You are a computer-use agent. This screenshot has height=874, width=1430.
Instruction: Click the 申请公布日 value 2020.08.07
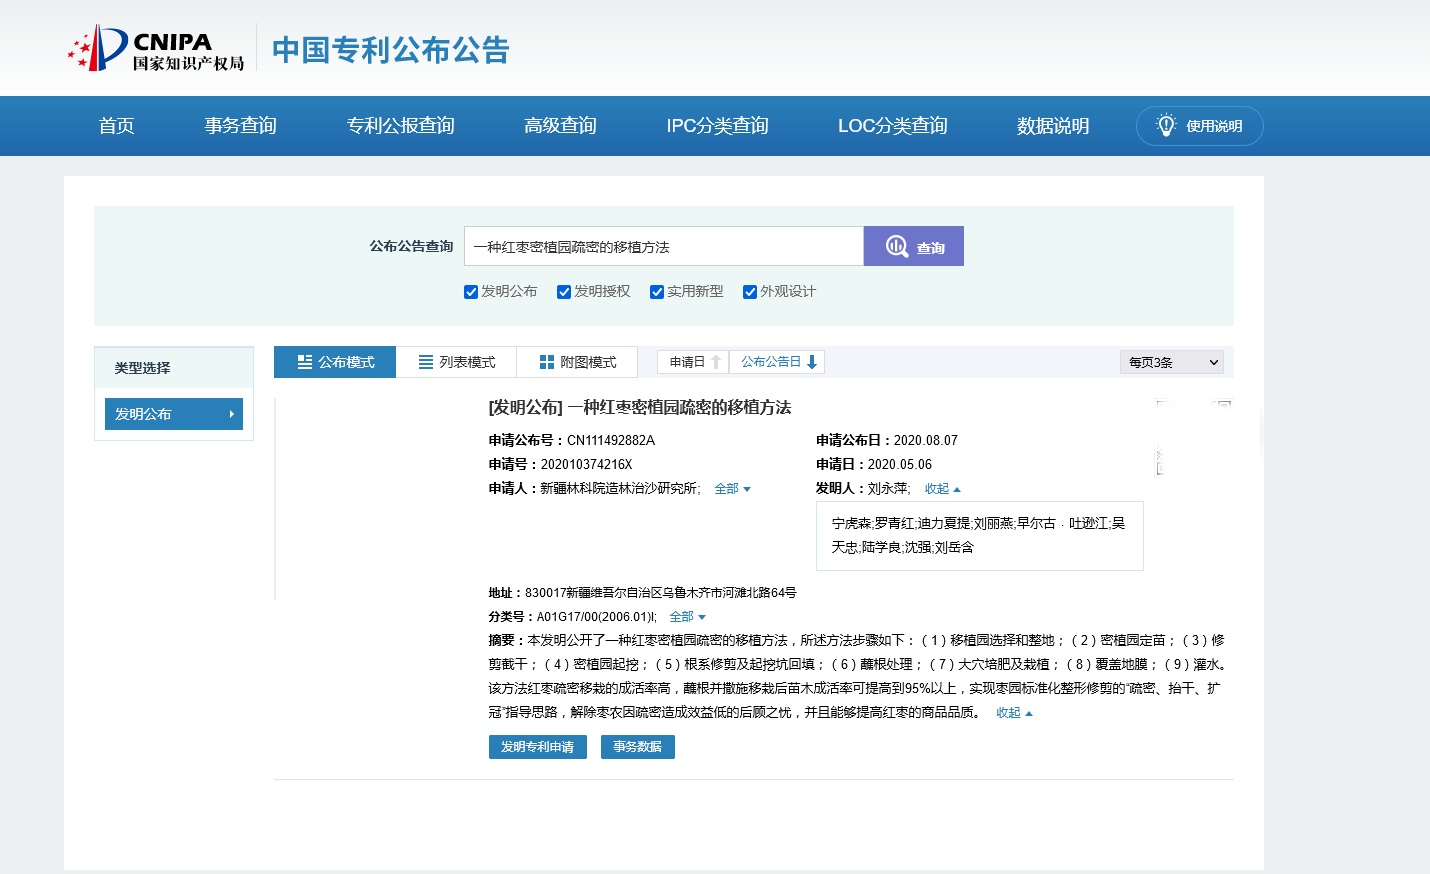tap(926, 441)
